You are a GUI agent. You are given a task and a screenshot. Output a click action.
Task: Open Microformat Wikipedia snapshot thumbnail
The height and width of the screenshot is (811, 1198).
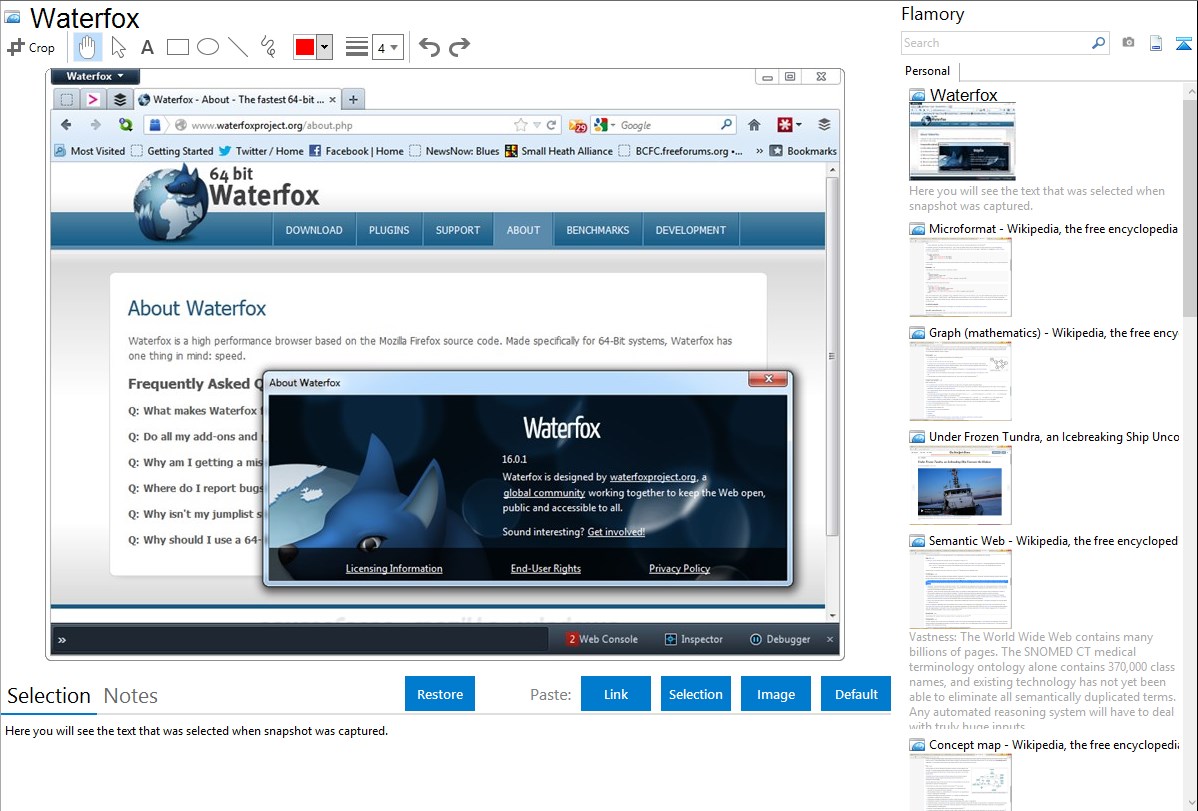click(x=960, y=277)
